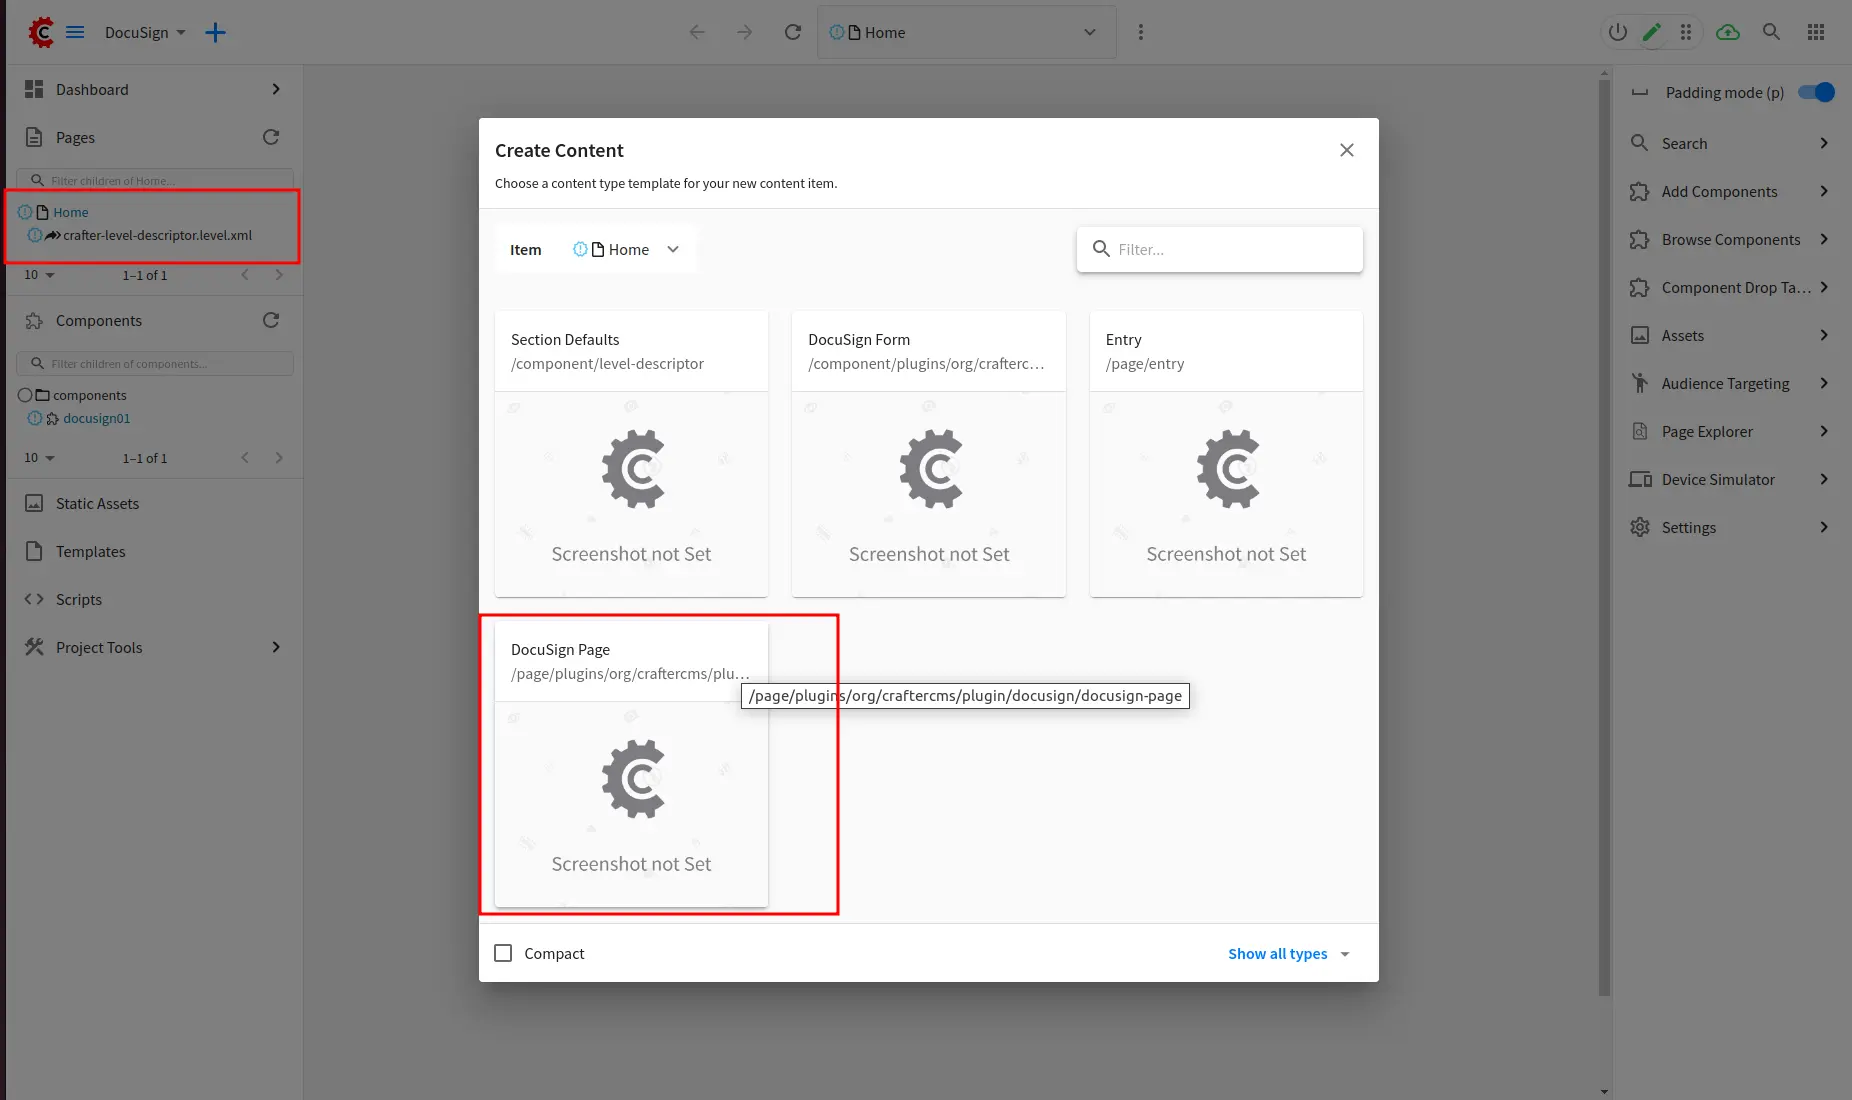1852x1100 pixels.
Task: Refresh the preview with reload icon
Action: (x=793, y=32)
